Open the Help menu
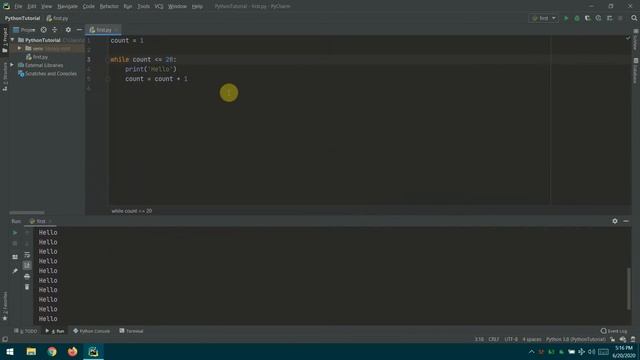The width and height of the screenshot is (640, 360). tap(197, 7)
